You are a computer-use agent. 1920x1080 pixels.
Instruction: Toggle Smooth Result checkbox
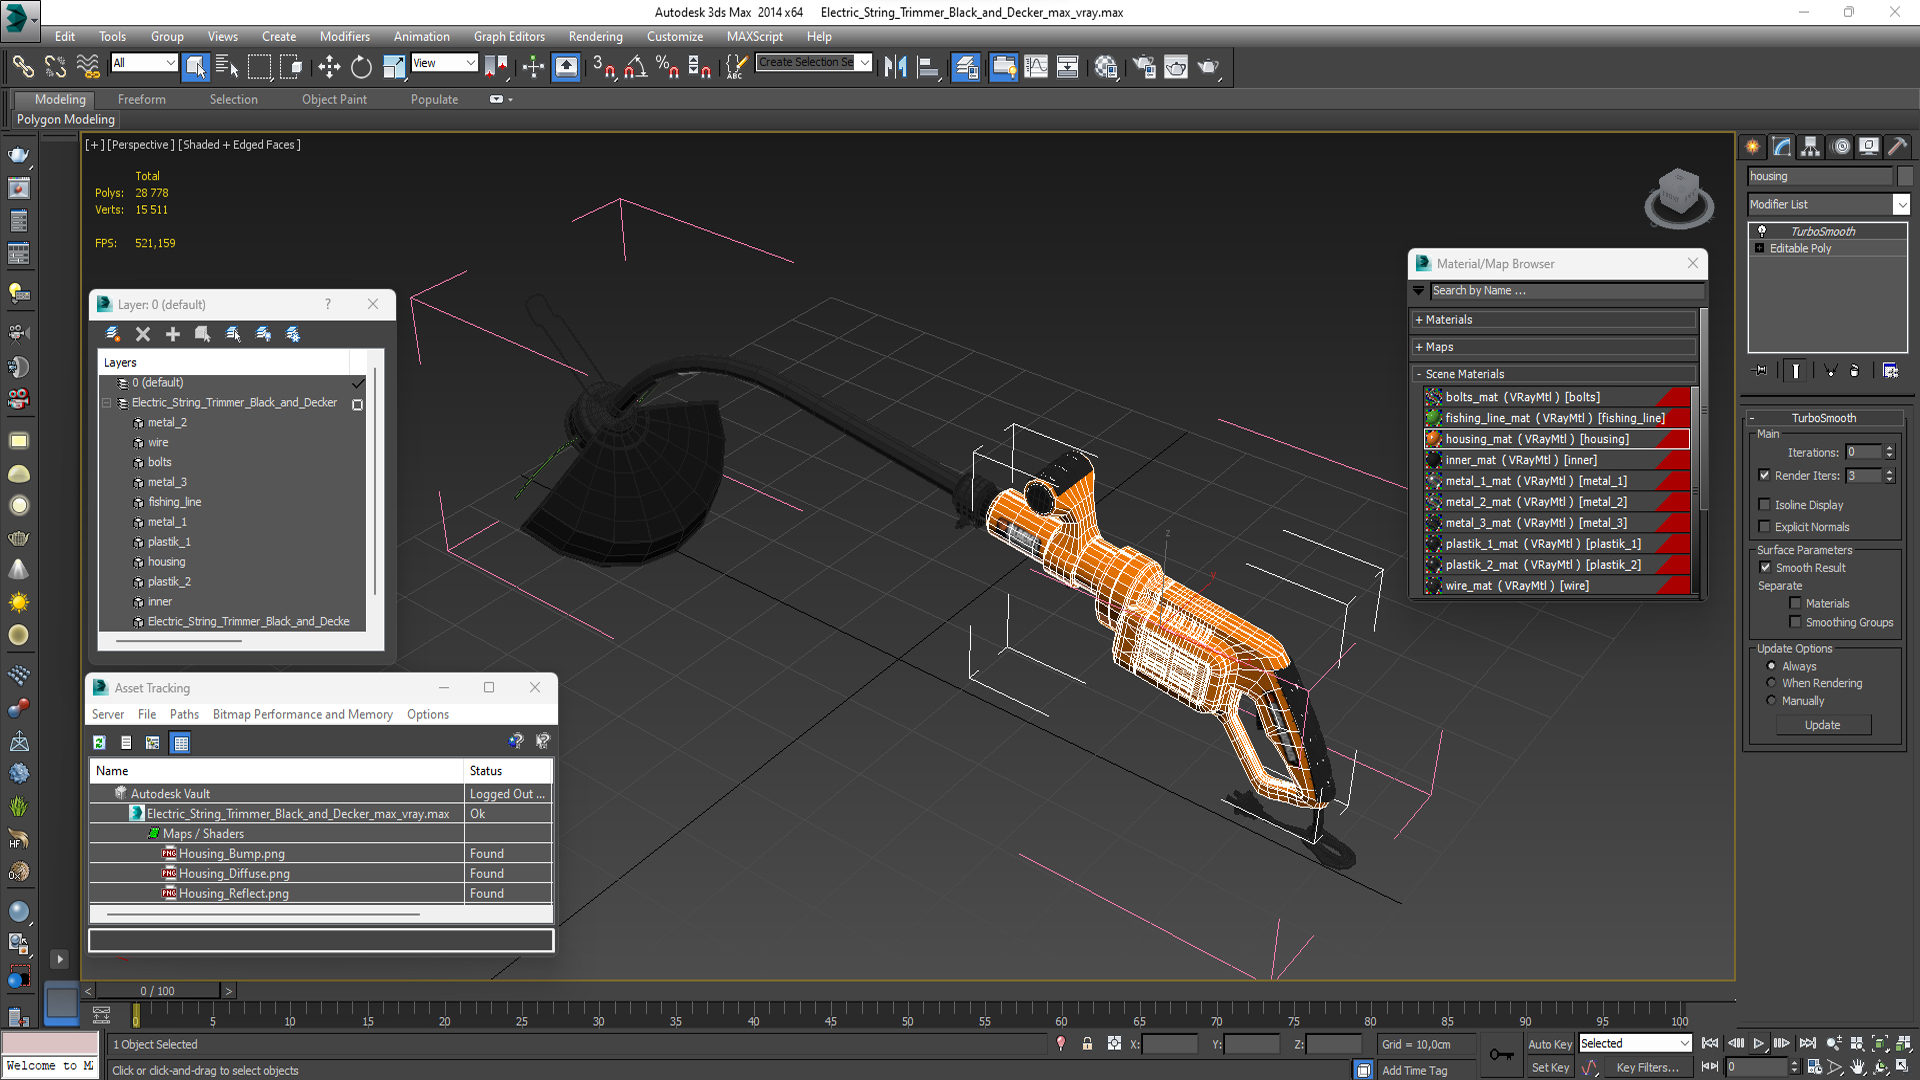click(x=1766, y=568)
